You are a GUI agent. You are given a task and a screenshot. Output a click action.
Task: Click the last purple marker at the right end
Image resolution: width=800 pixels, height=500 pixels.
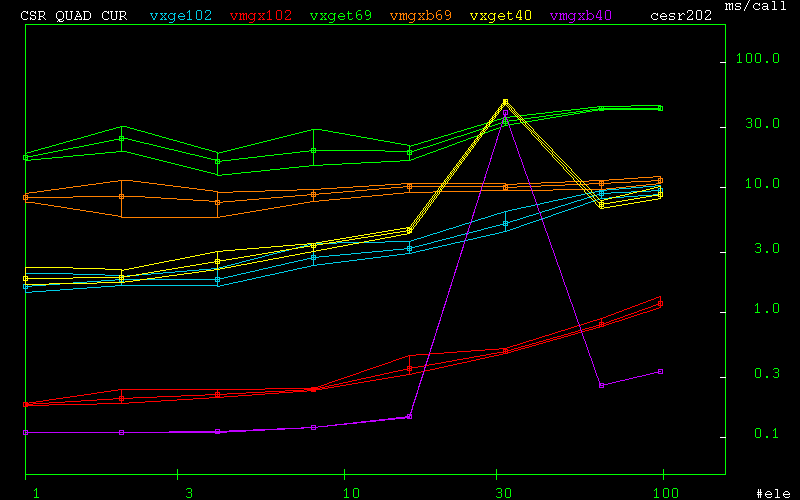pyautogui.click(x=661, y=371)
